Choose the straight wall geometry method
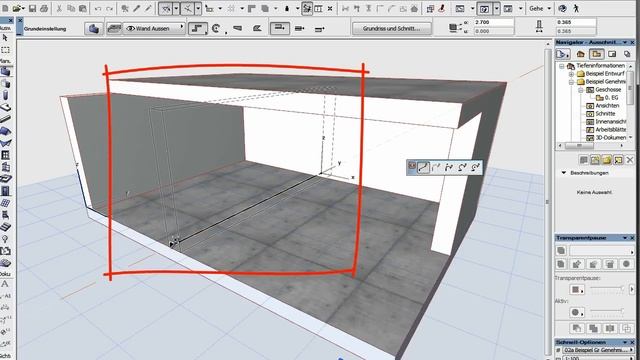Screen dimensions: 640x360 [198, 29]
